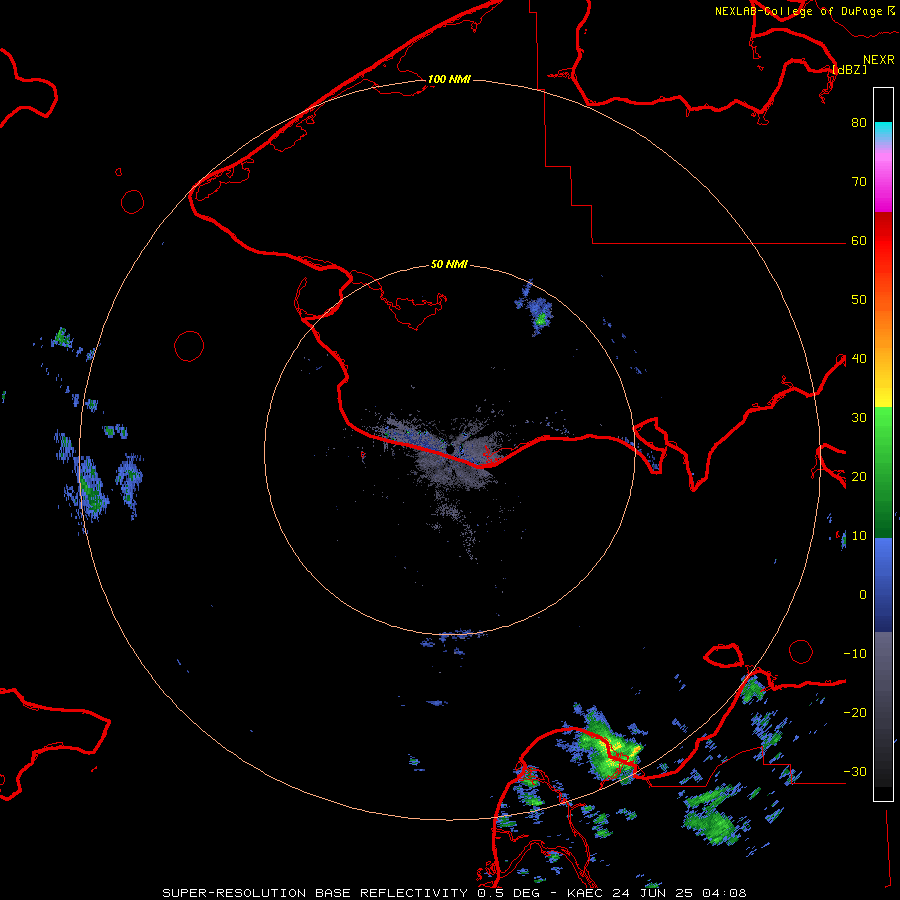Click the 40 value on the dBZ scale
This screenshot has height=900, width=900.
(x=859, y=359)
